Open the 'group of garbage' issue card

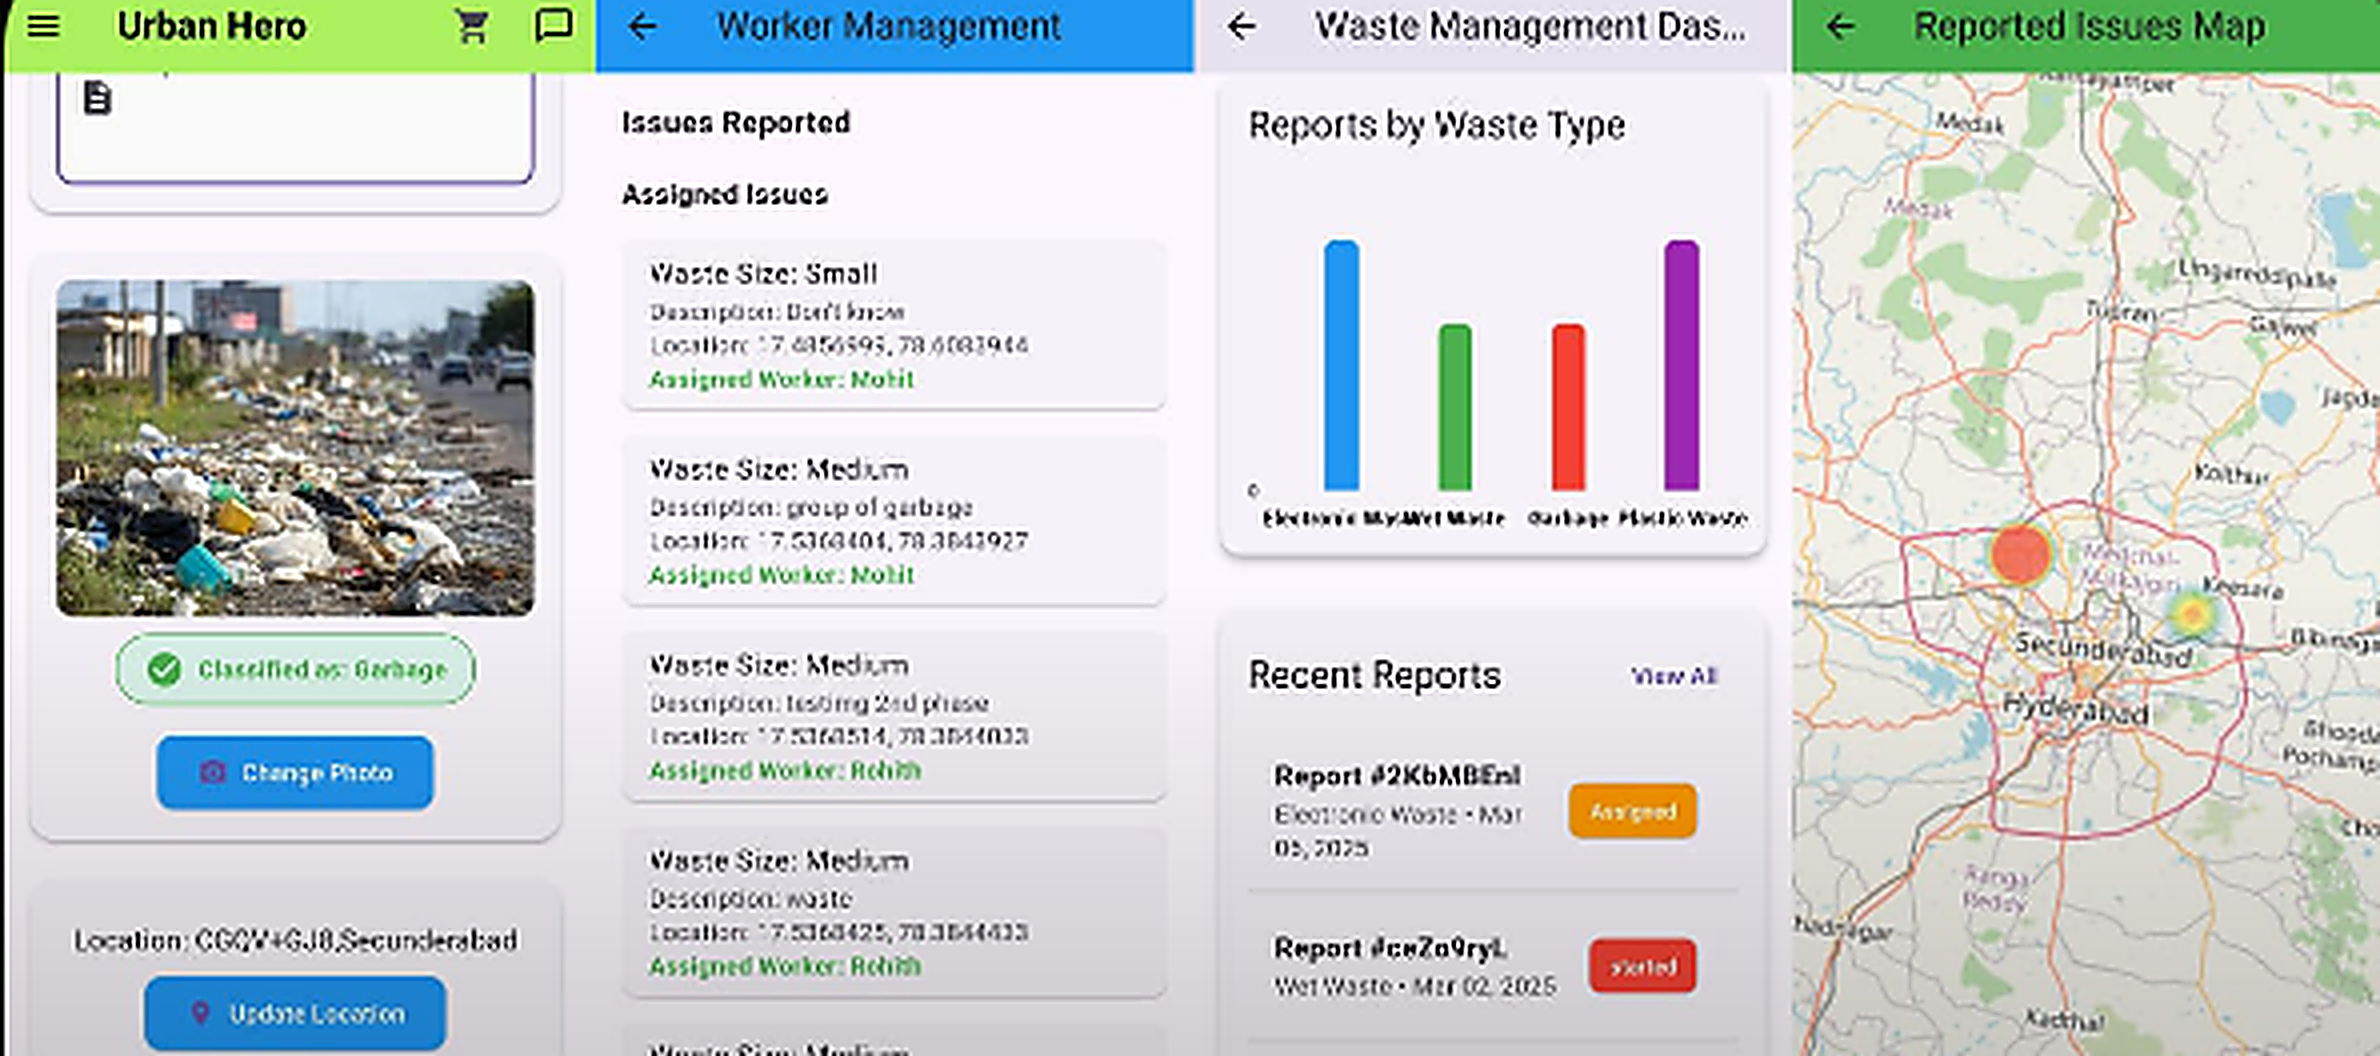coord(894,520)
